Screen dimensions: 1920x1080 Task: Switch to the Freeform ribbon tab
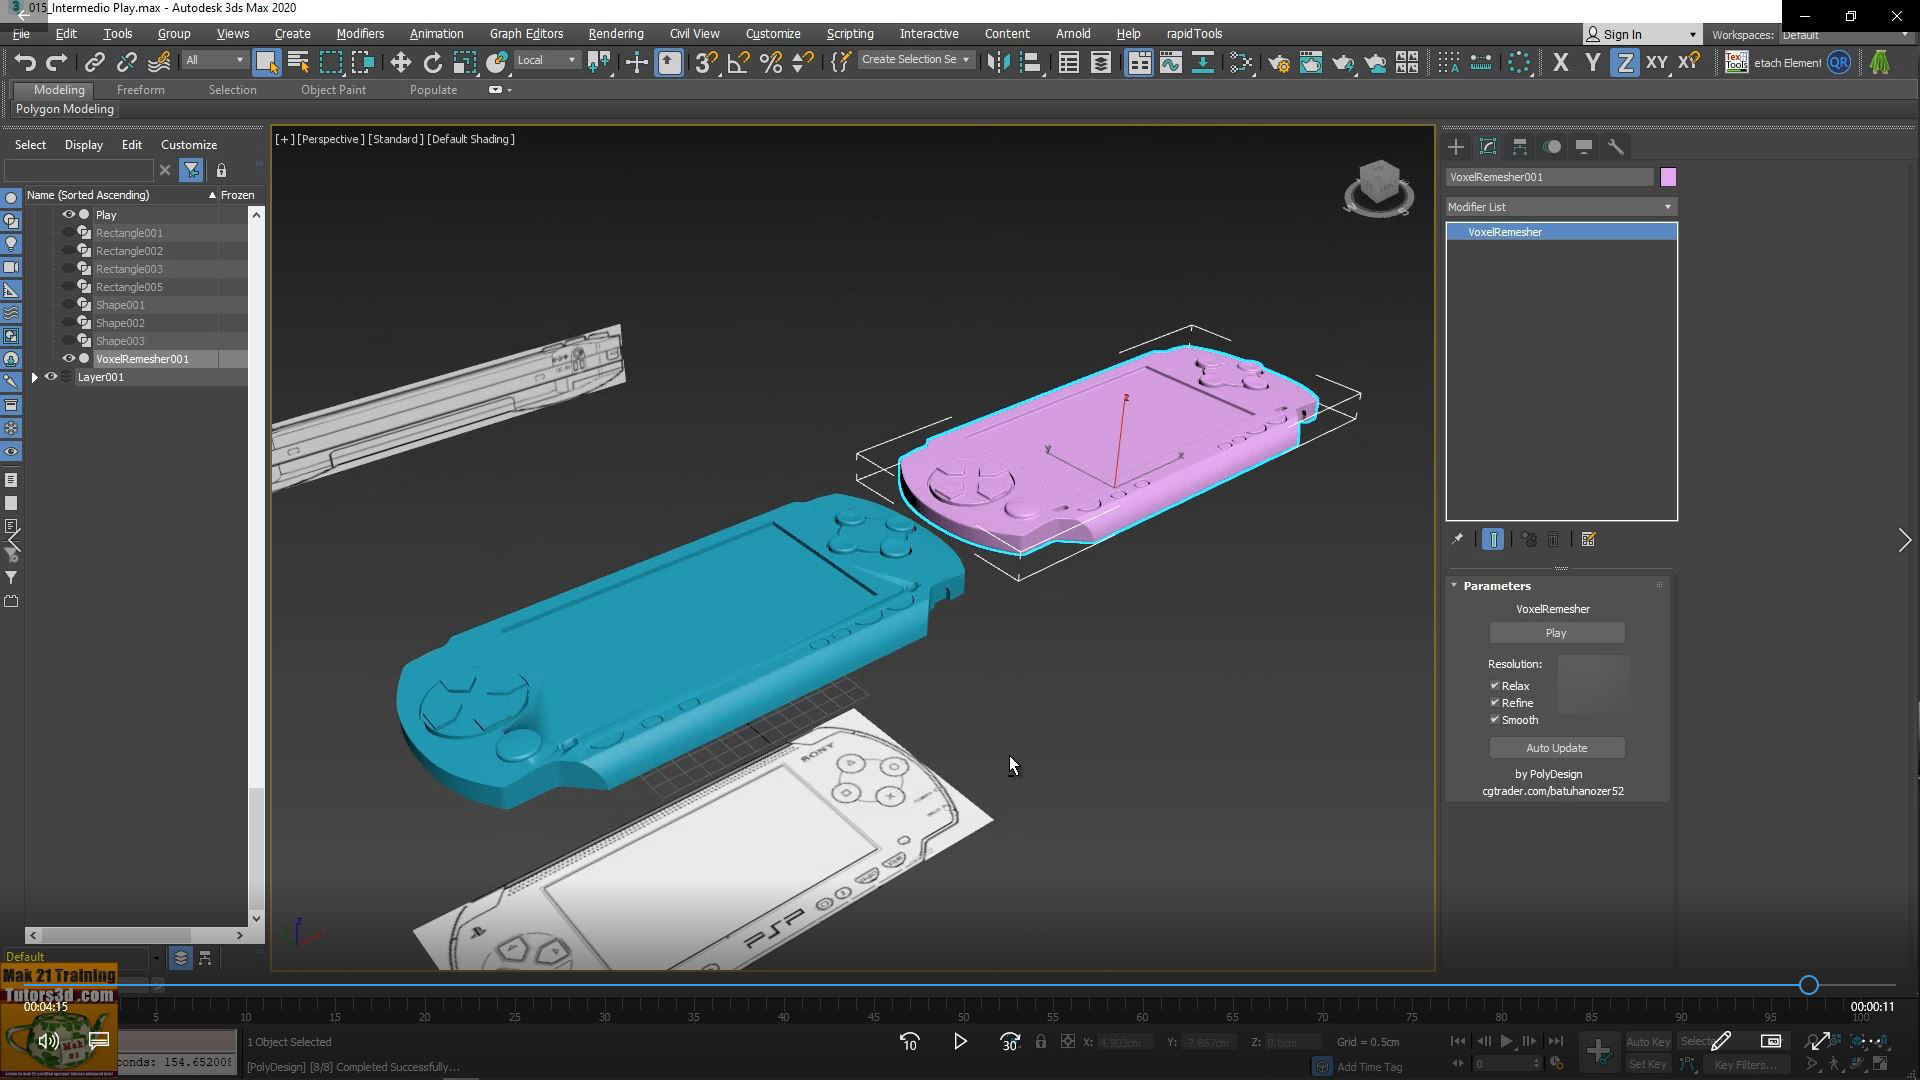click(x=141, y=90)
